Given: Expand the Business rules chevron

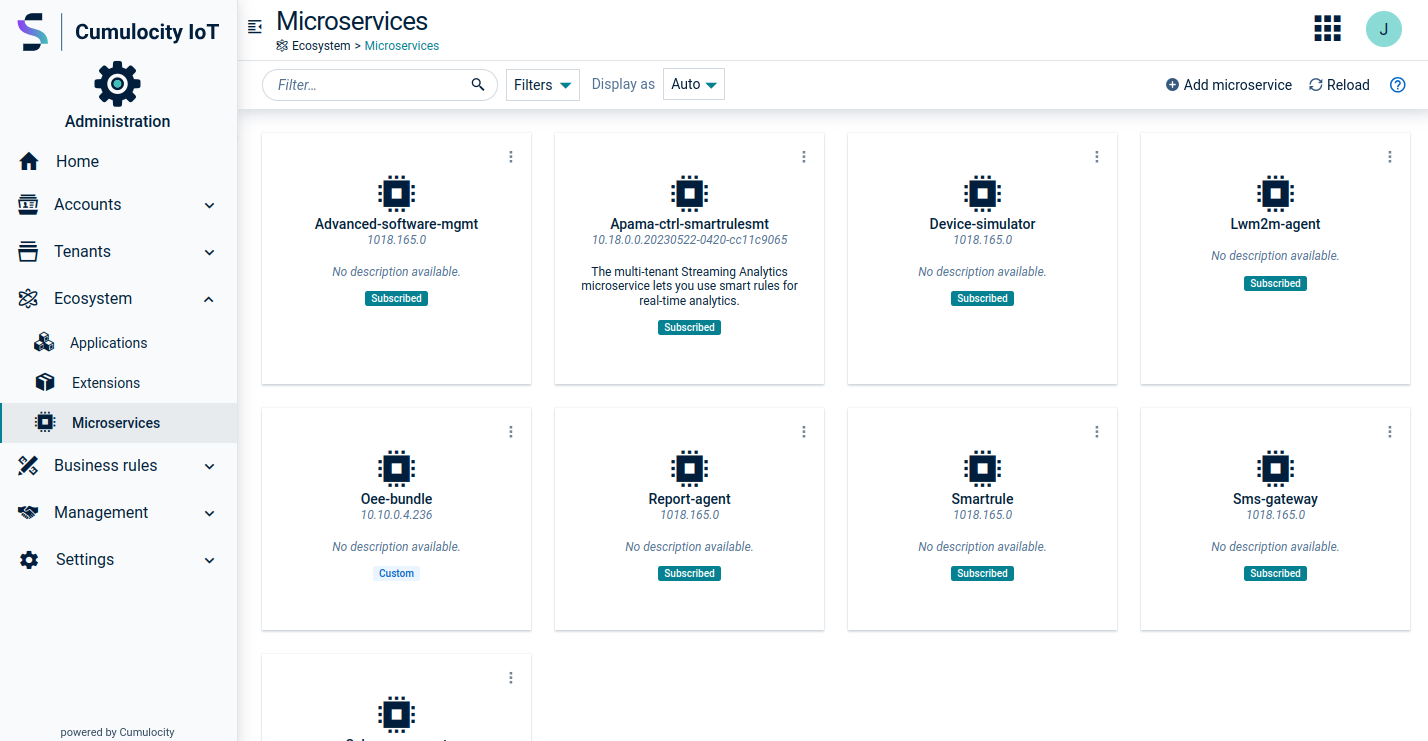Looking at the screenshot, I should (210, 466).
